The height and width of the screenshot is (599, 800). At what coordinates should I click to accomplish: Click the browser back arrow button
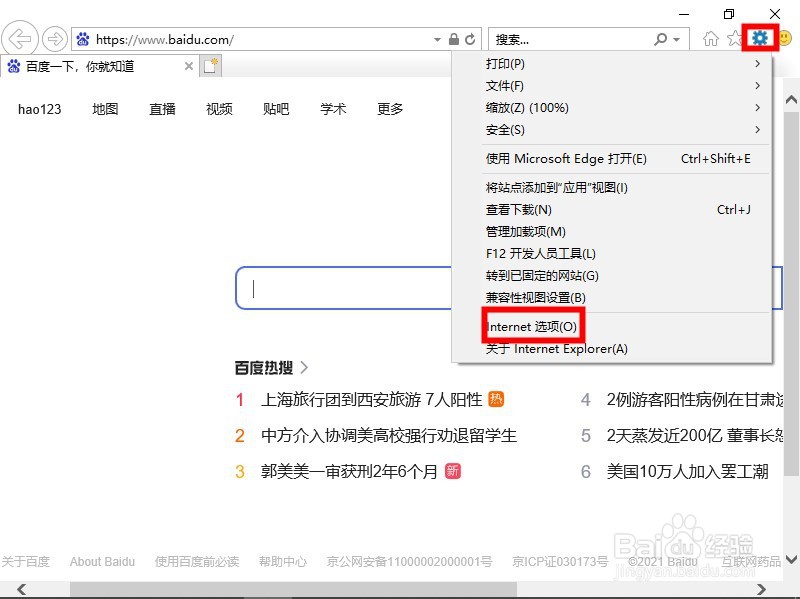pyautogui.click(x=20, y=38)
